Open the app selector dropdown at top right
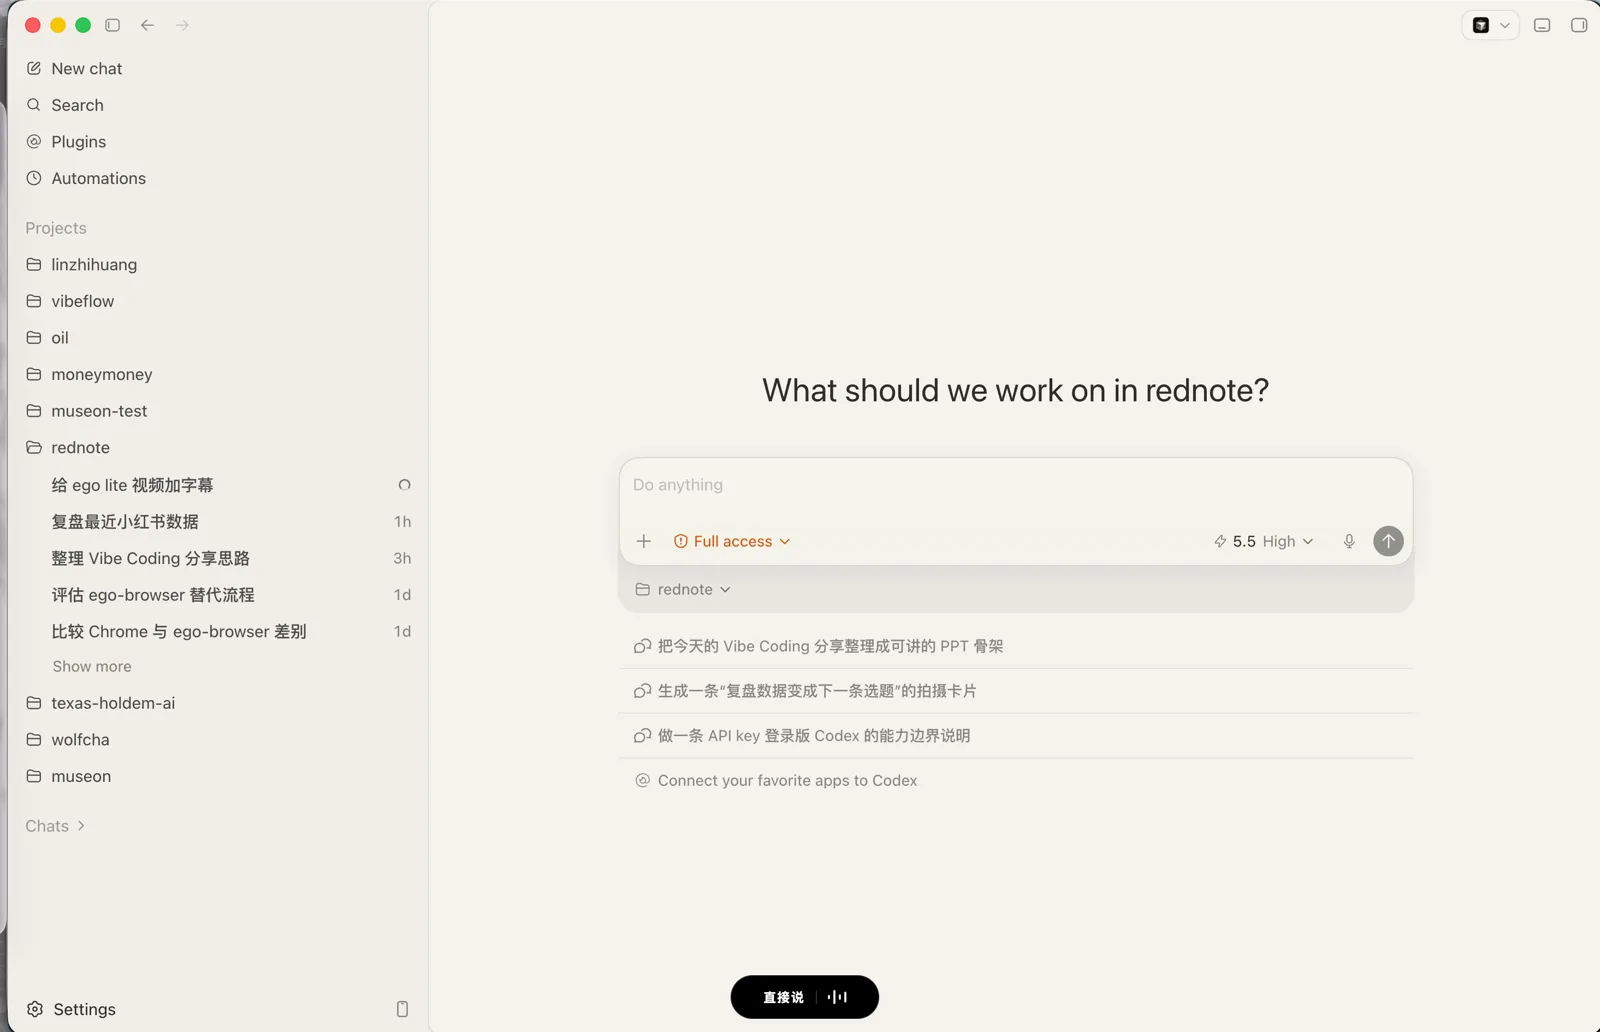Screen dimensions: 1600x1032 point(1491,25)
